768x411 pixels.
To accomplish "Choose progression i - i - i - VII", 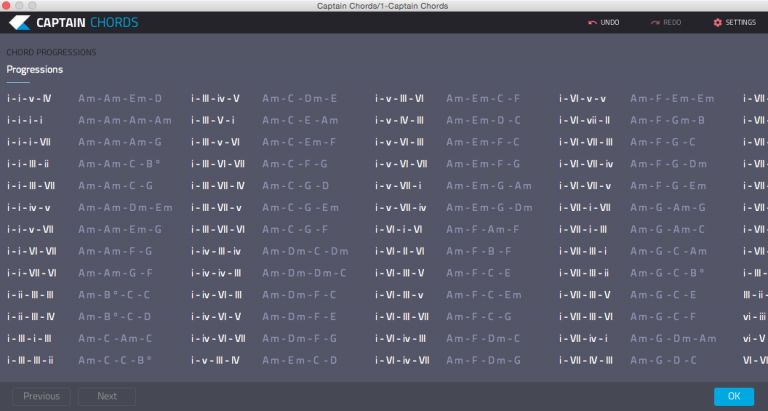I will coord(29,142).
